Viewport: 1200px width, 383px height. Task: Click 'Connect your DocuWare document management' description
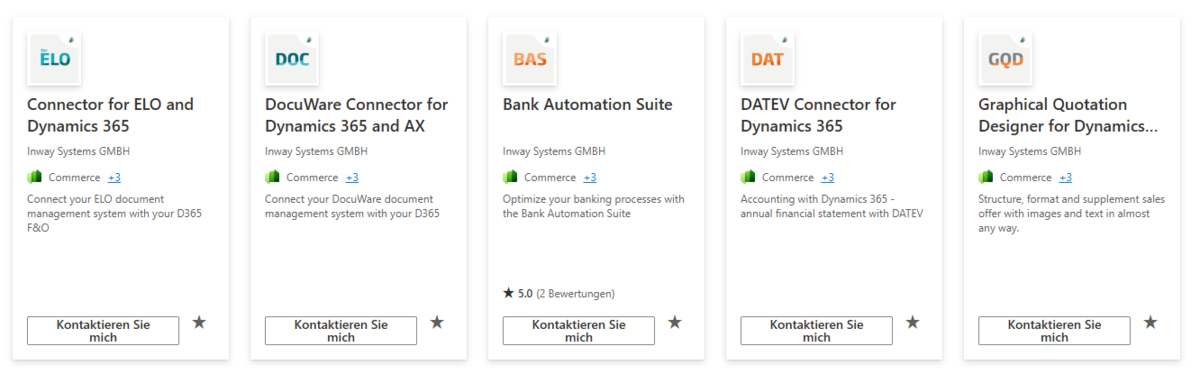pyautogui.click(x=352, y=207)
